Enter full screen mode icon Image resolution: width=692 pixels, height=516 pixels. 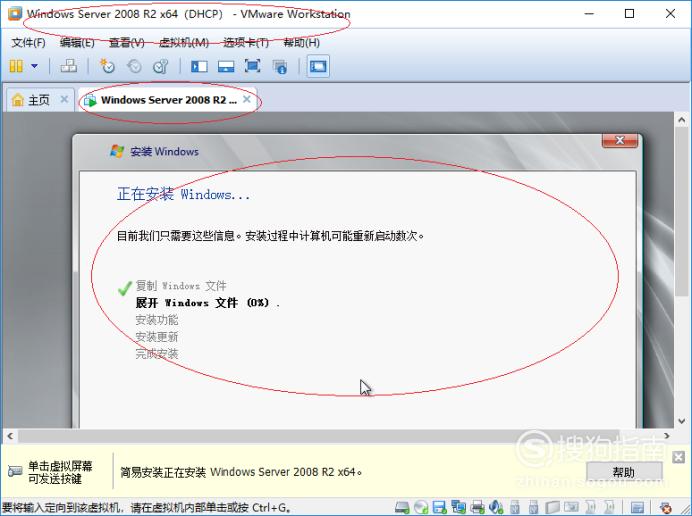[252, 66]
